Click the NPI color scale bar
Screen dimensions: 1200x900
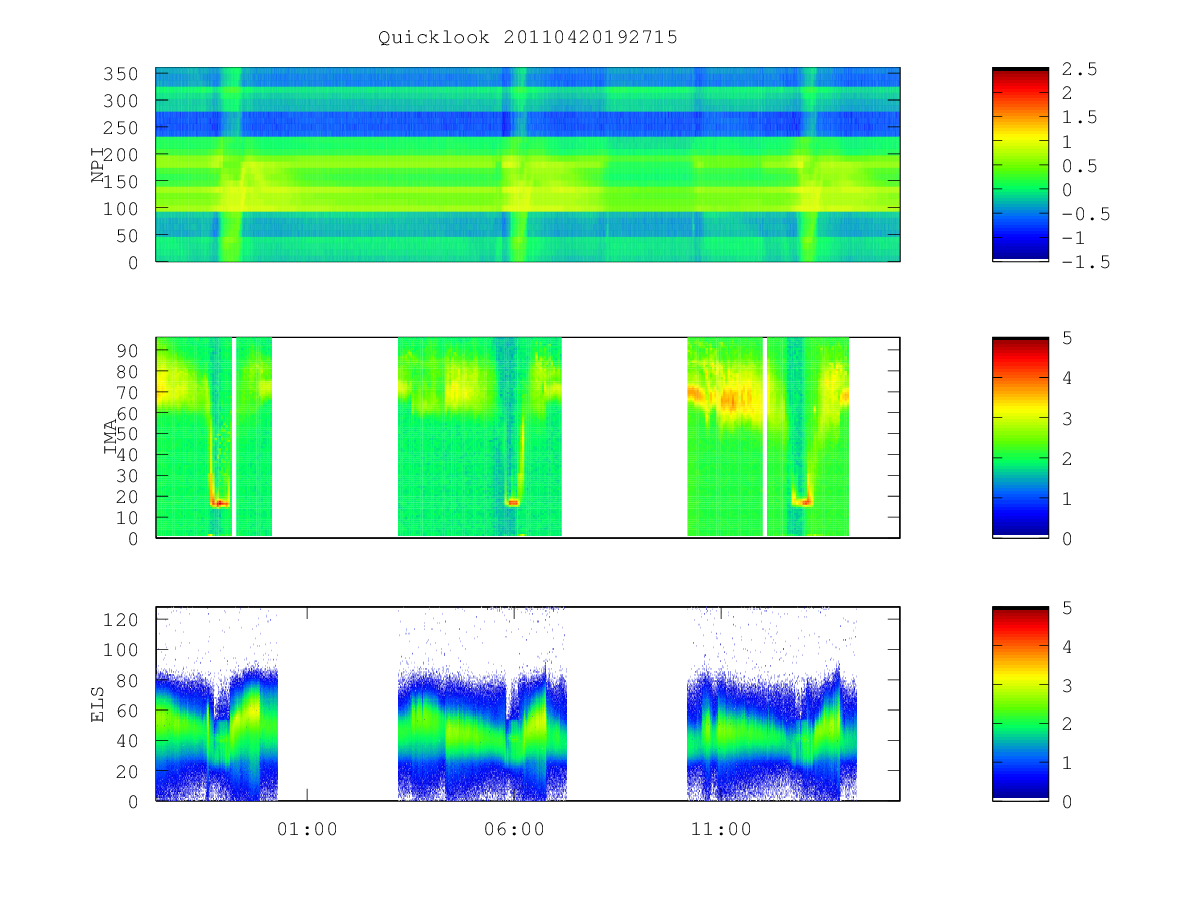pos(1020,165)
